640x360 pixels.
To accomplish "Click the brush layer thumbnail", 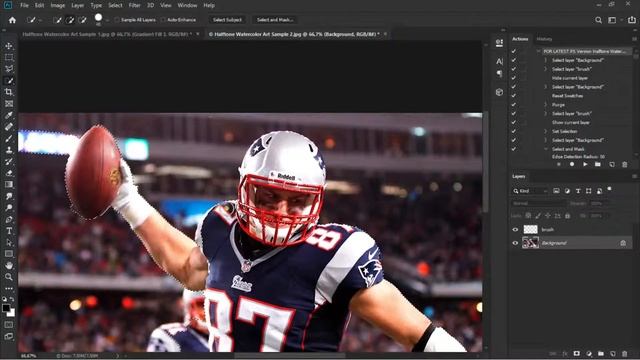I will [x=530, y=230].
